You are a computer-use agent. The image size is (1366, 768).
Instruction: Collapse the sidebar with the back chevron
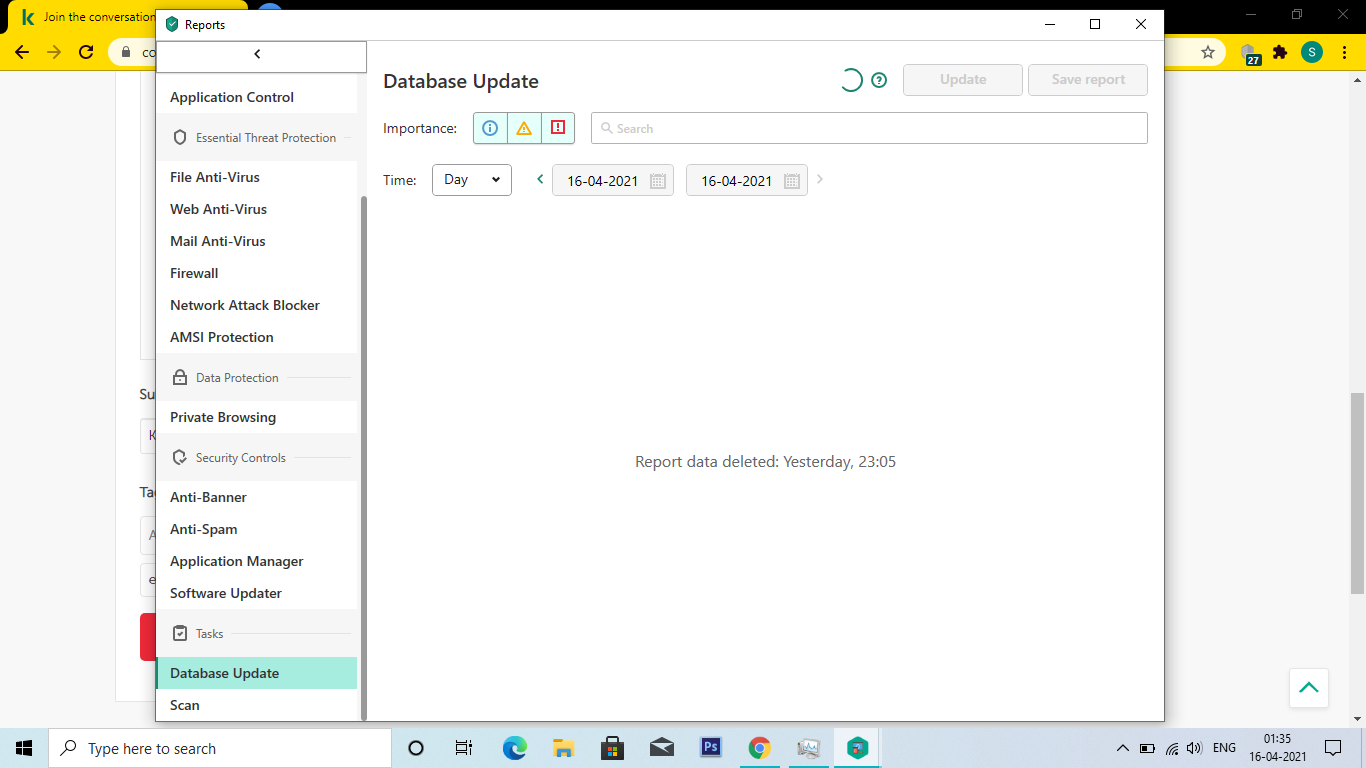[257, 54]
